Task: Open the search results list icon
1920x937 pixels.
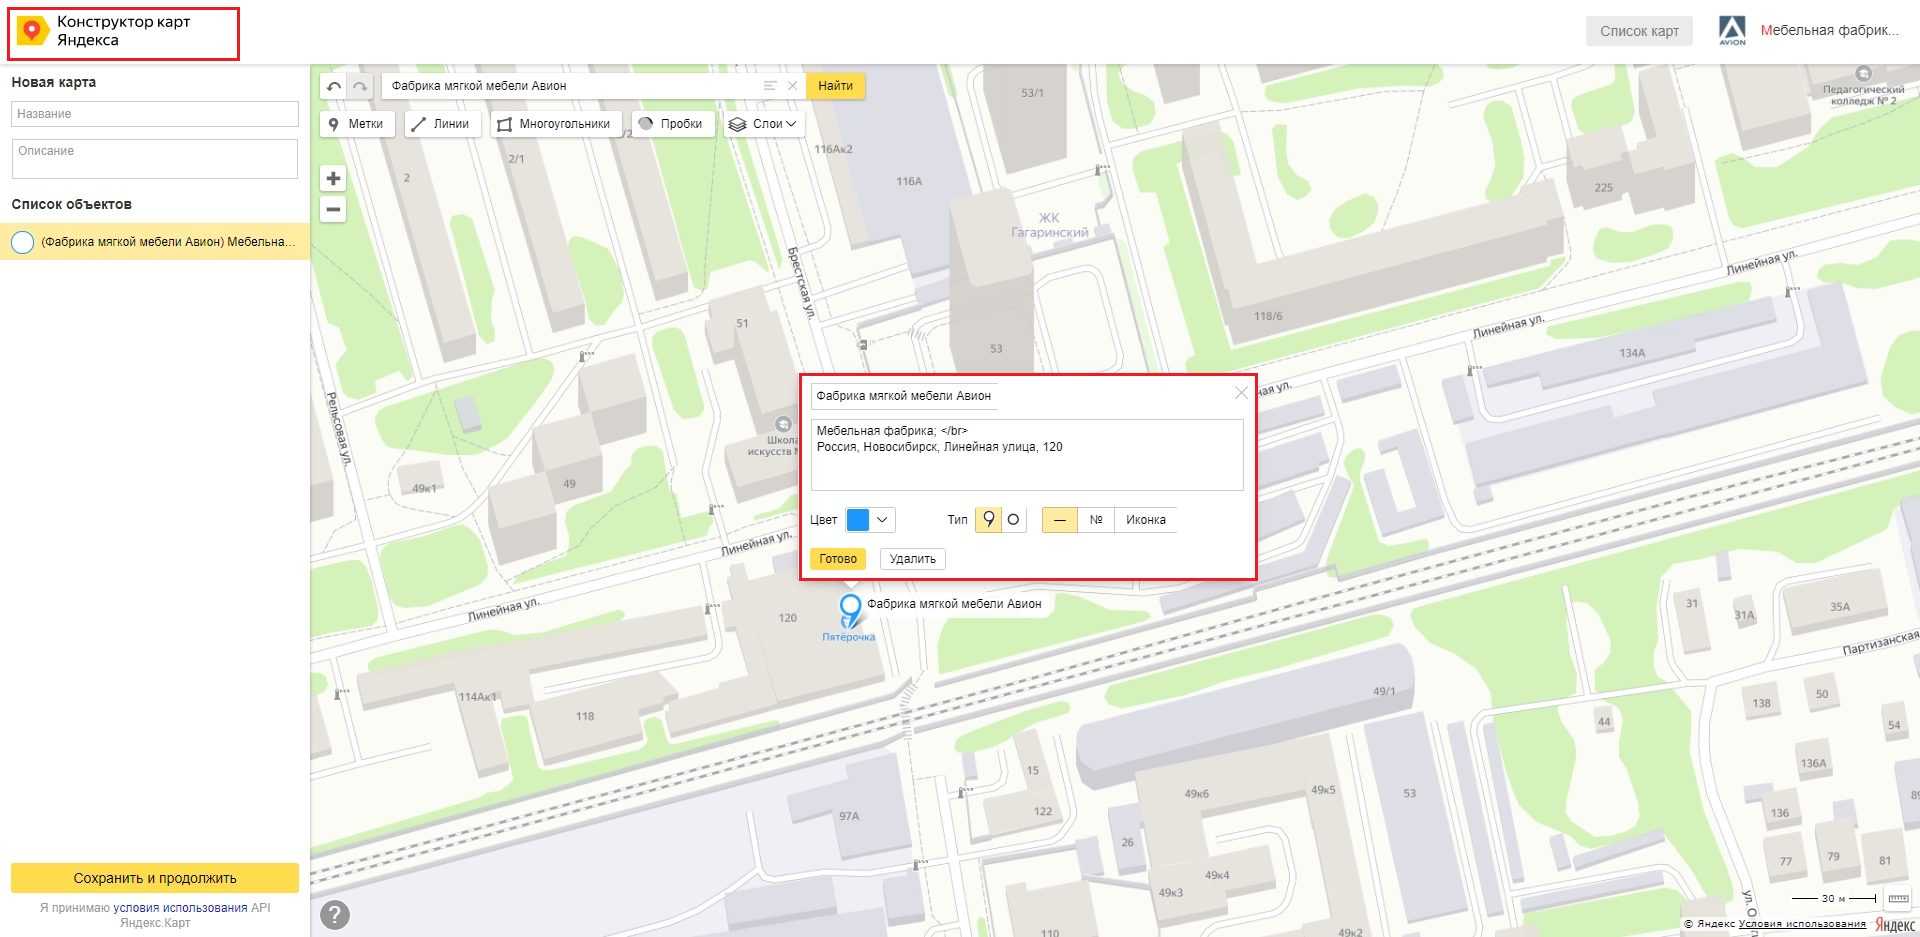Action: 770,86
